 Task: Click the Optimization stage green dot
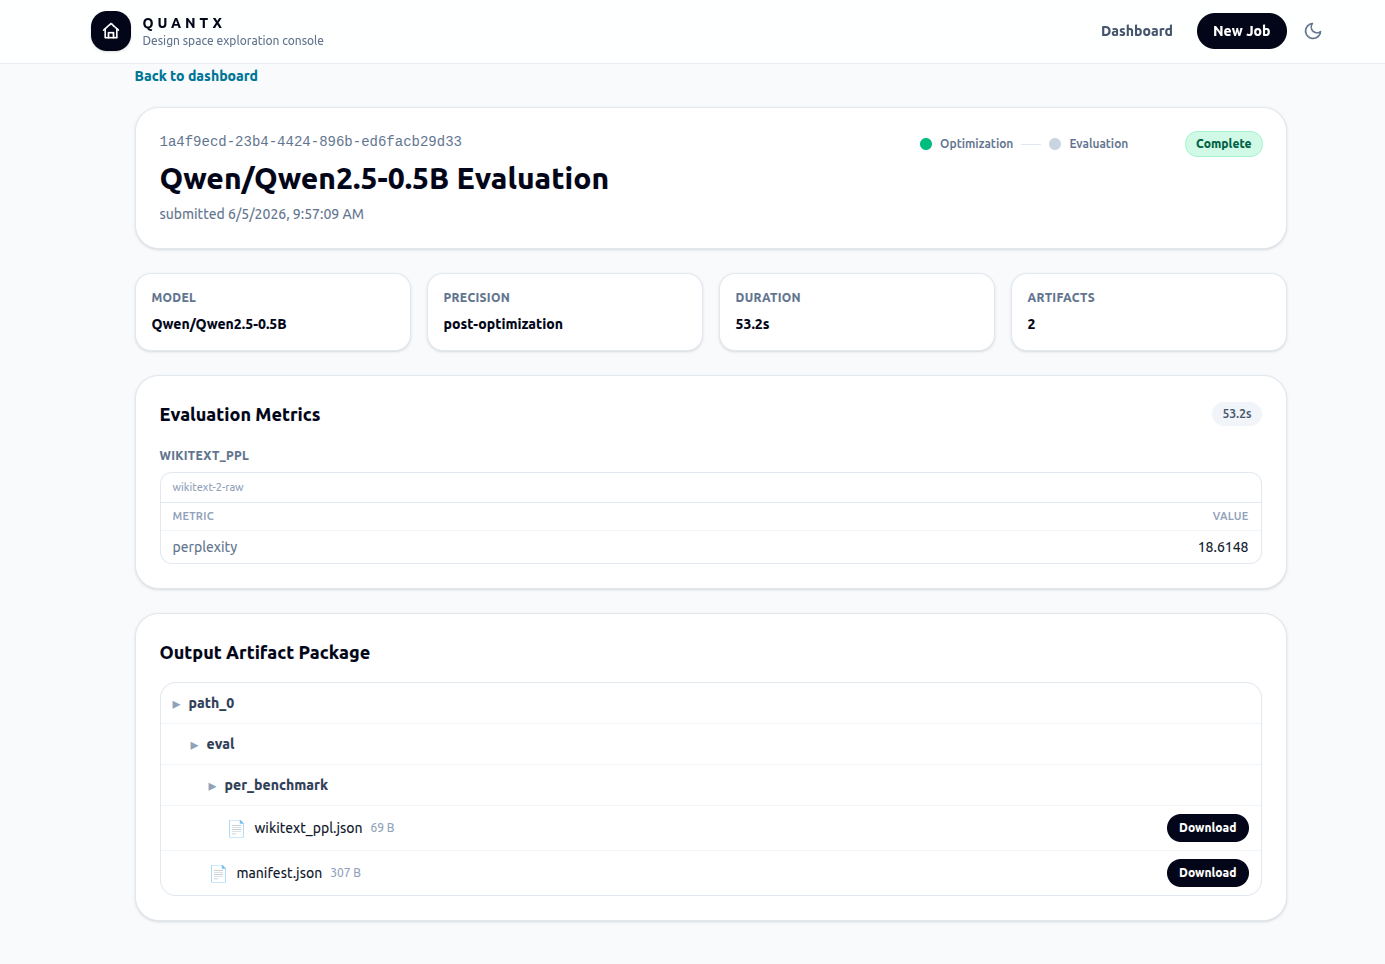coord(926,144)
